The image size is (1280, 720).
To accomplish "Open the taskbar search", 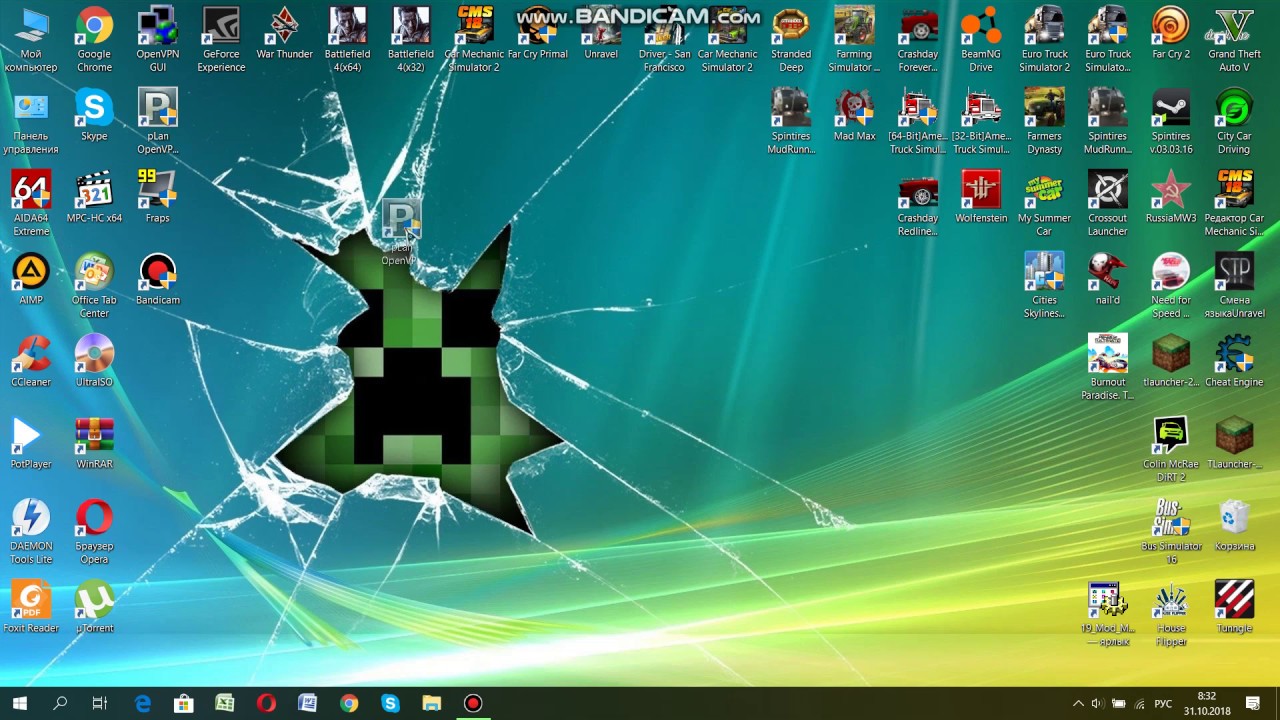I will click(x=60, y=703).
